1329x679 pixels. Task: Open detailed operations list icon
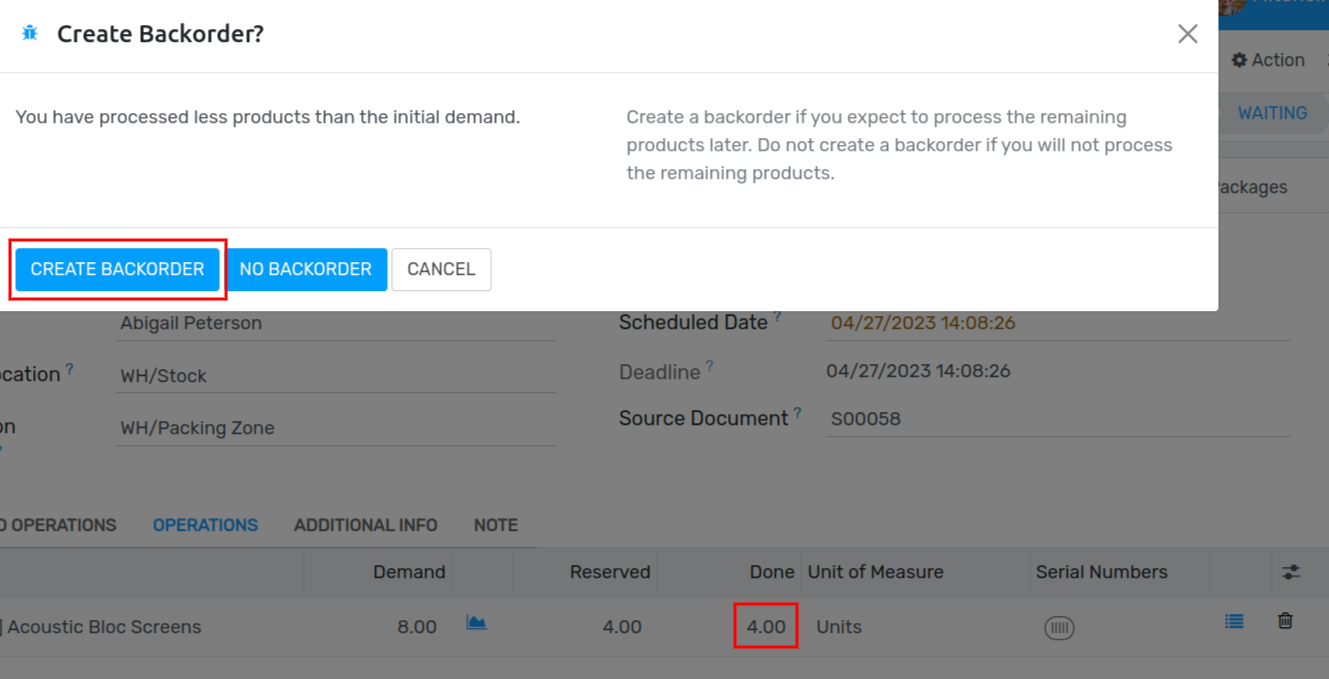1234,622
